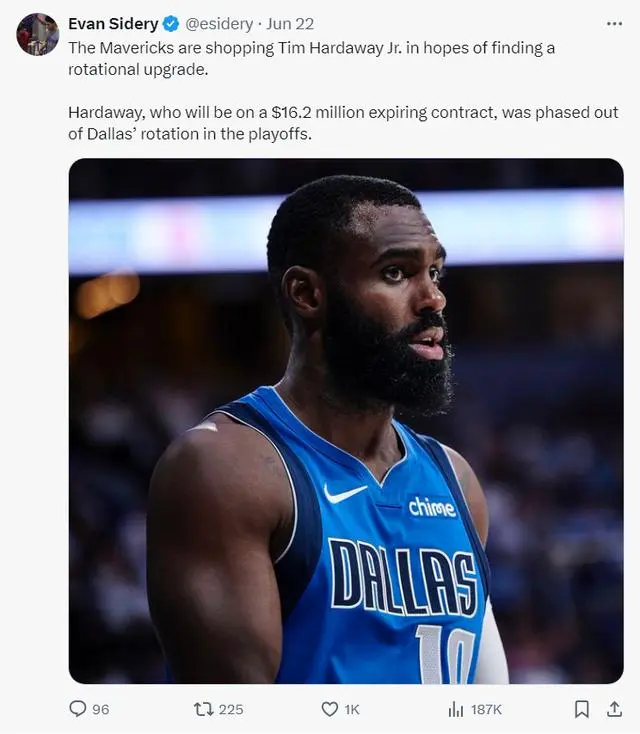640x734 pixels.
Task: Click the blue verified badge
Action: pos(171,24)
